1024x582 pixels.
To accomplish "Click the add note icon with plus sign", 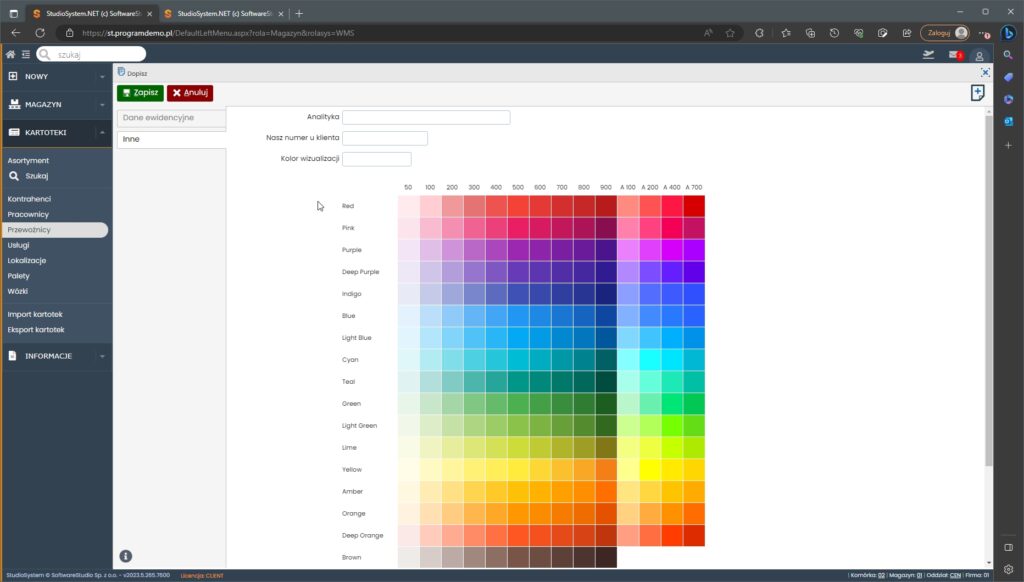I will 977,92.
